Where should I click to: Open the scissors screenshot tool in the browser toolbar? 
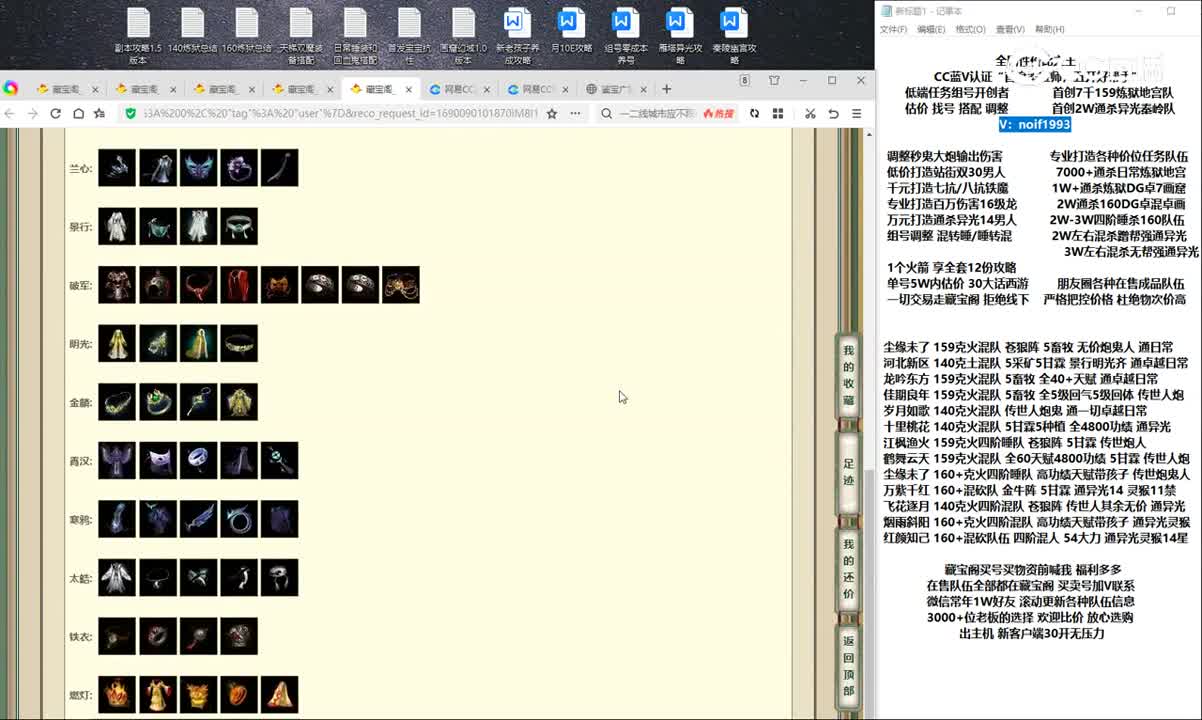(x=811, y=114)
